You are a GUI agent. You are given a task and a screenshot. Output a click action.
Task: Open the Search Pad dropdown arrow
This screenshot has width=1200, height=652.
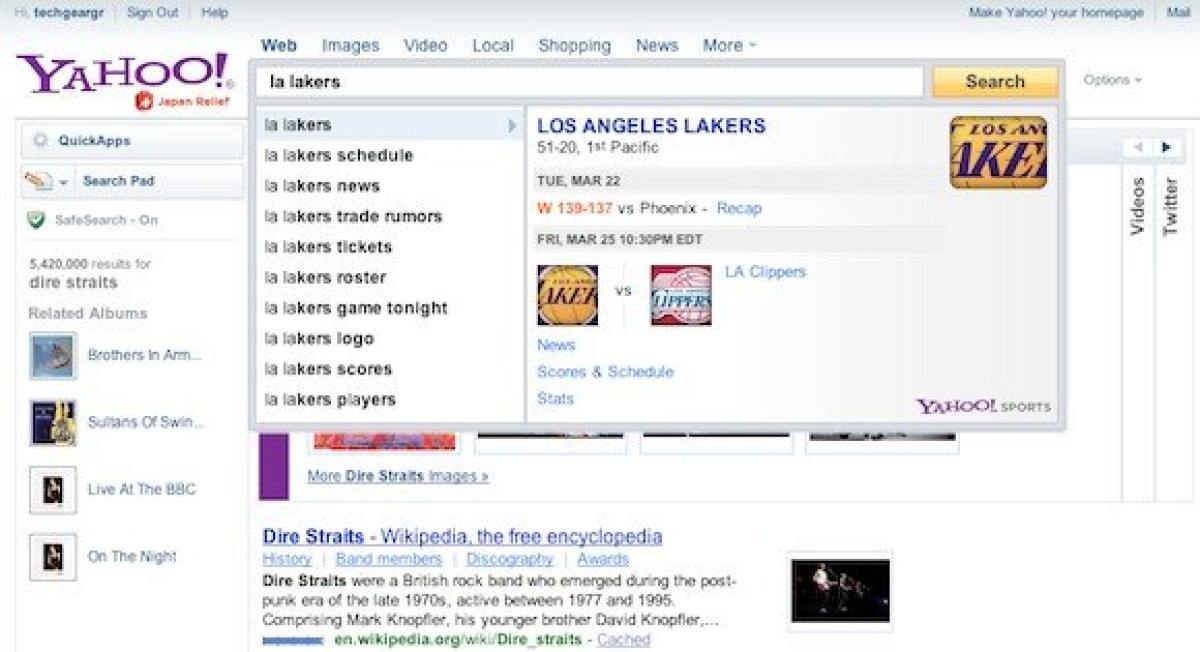63,182
